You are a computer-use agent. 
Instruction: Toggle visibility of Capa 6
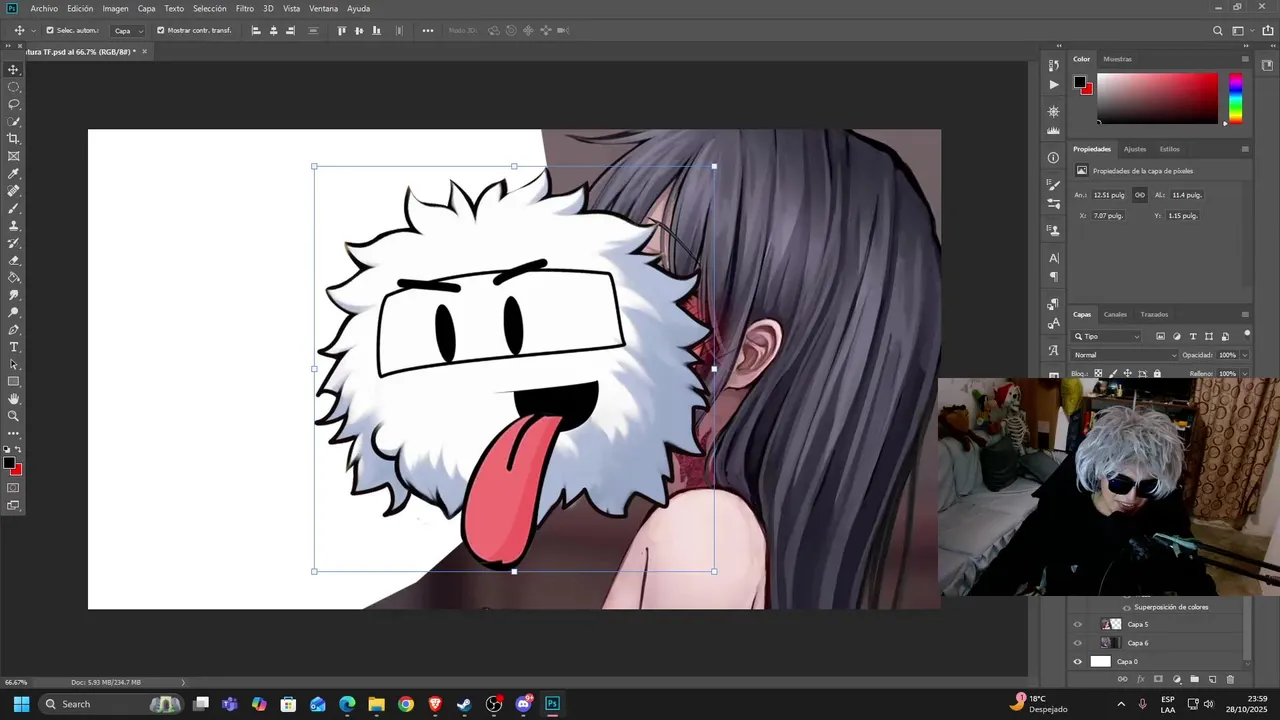1077,643
